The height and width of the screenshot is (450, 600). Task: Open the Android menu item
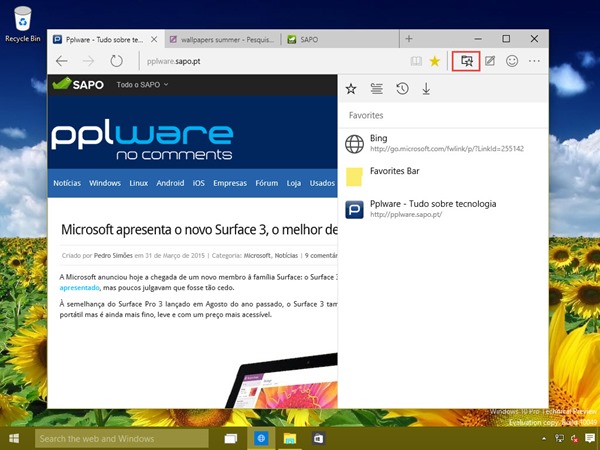click(x=170, y=183)
